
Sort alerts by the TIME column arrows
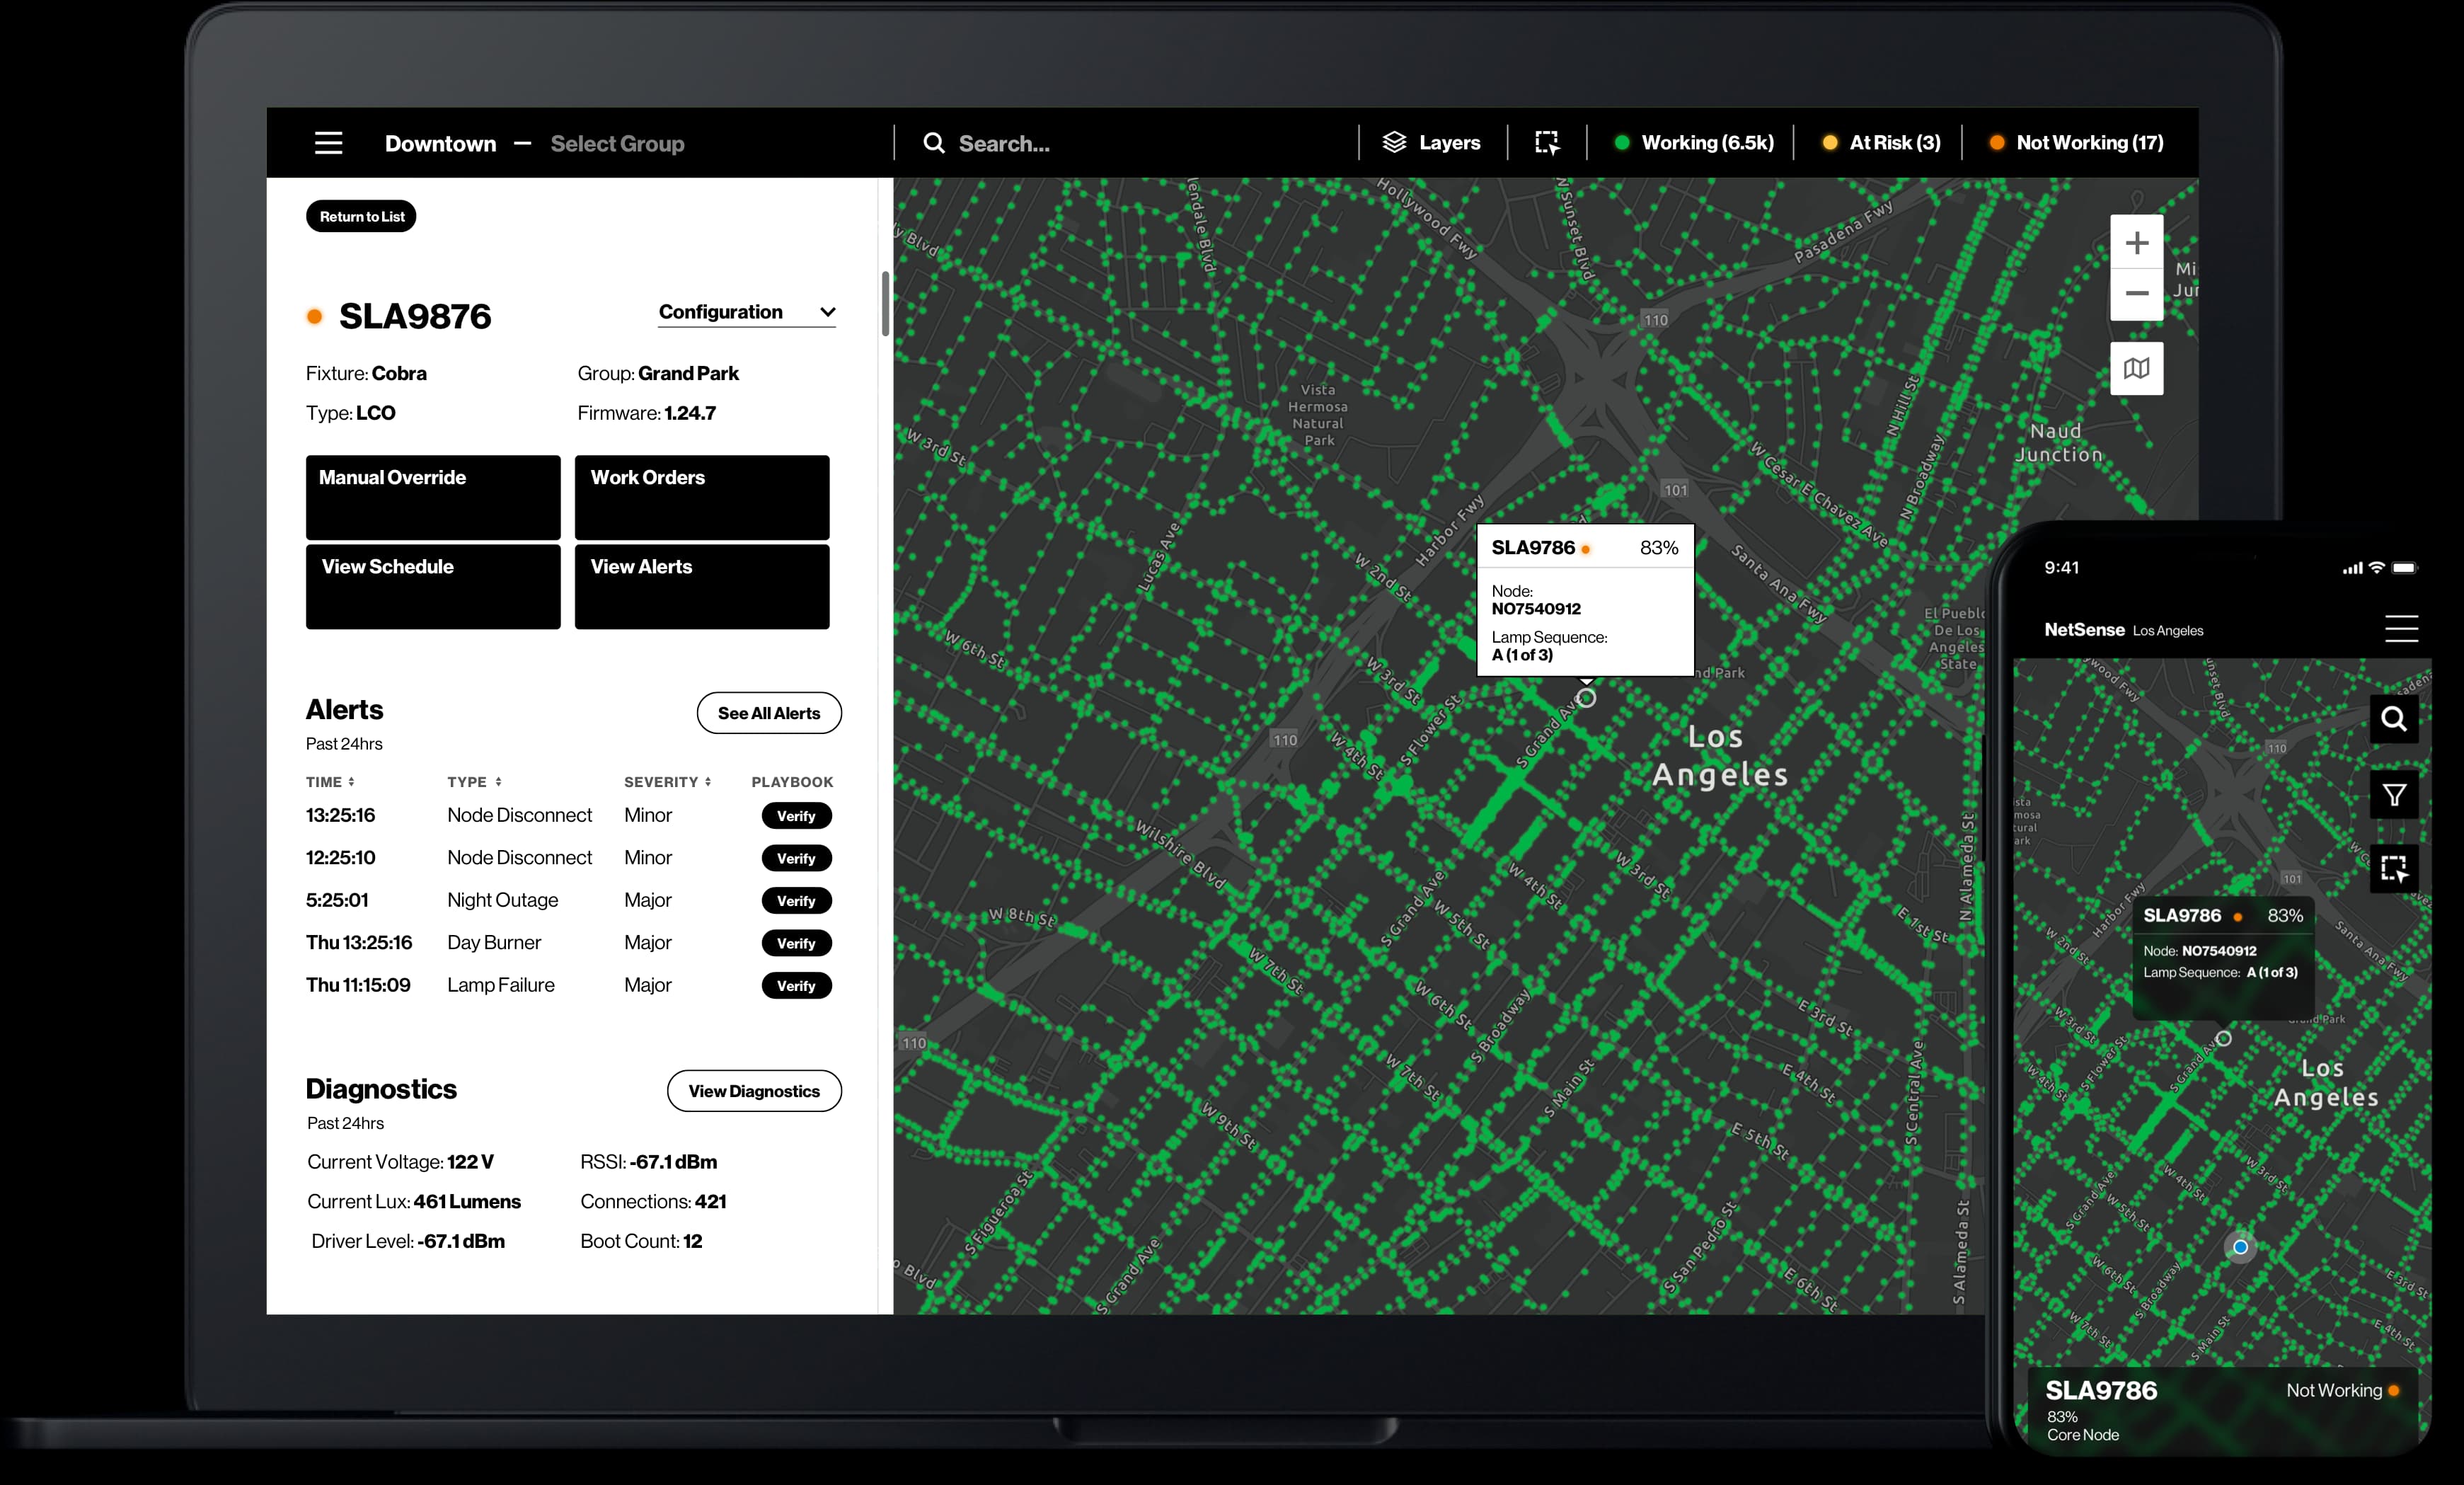tap(351, 782)
